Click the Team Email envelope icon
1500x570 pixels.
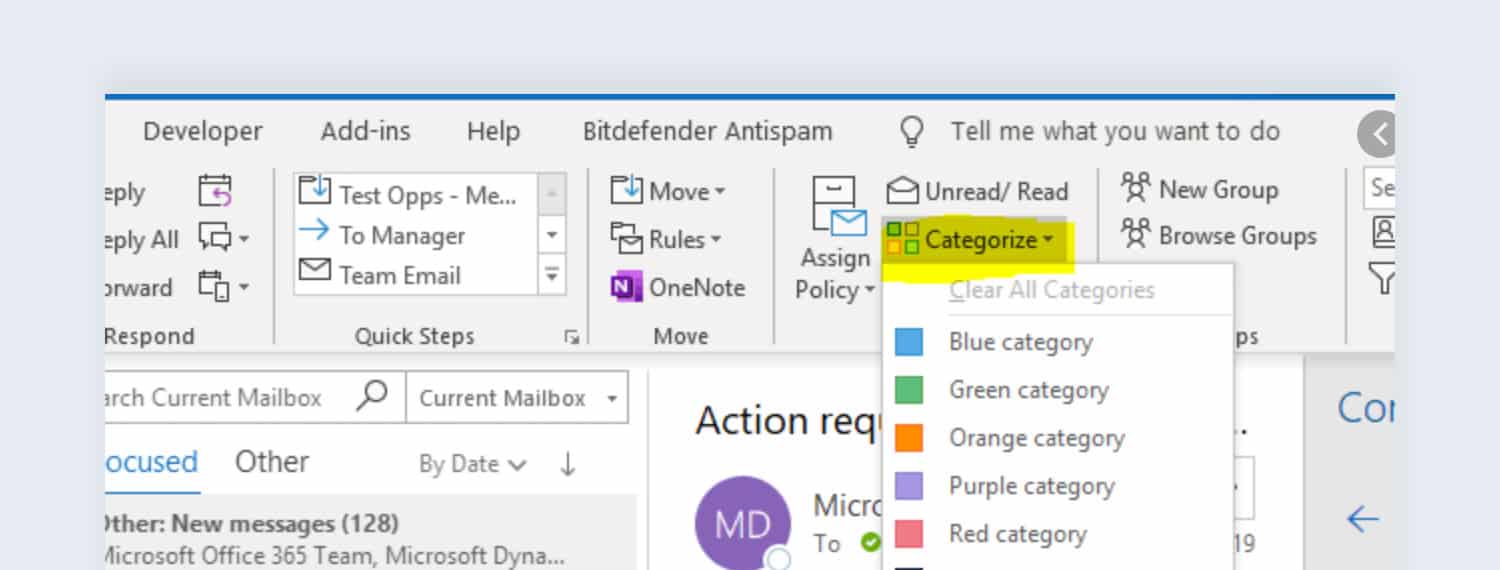tap(314, 272)
